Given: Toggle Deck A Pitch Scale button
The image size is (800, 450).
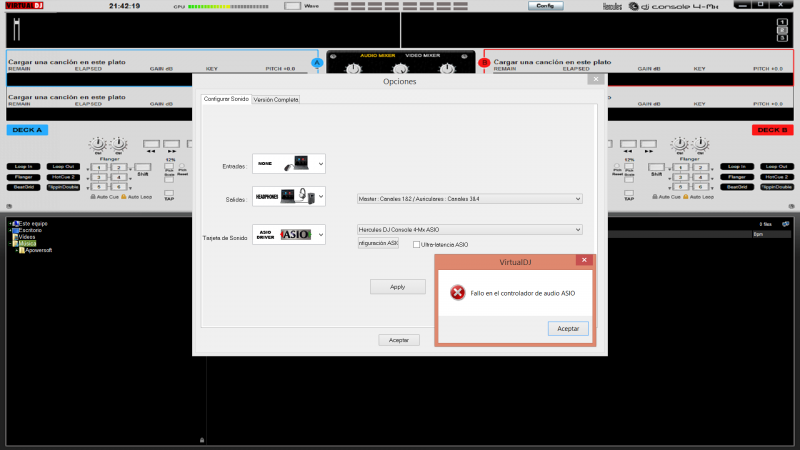Looking at the screenshot, I should click(169, 166).
